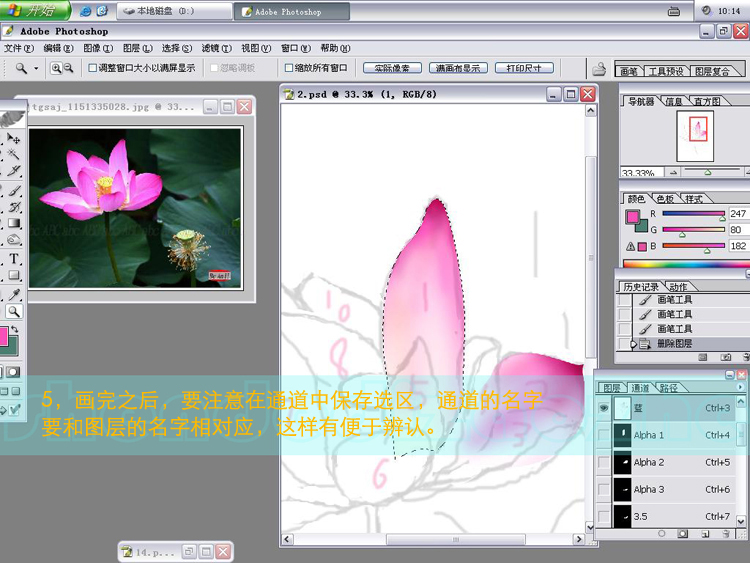Switch to the 直方图 tab

click(x=707, y=101)
